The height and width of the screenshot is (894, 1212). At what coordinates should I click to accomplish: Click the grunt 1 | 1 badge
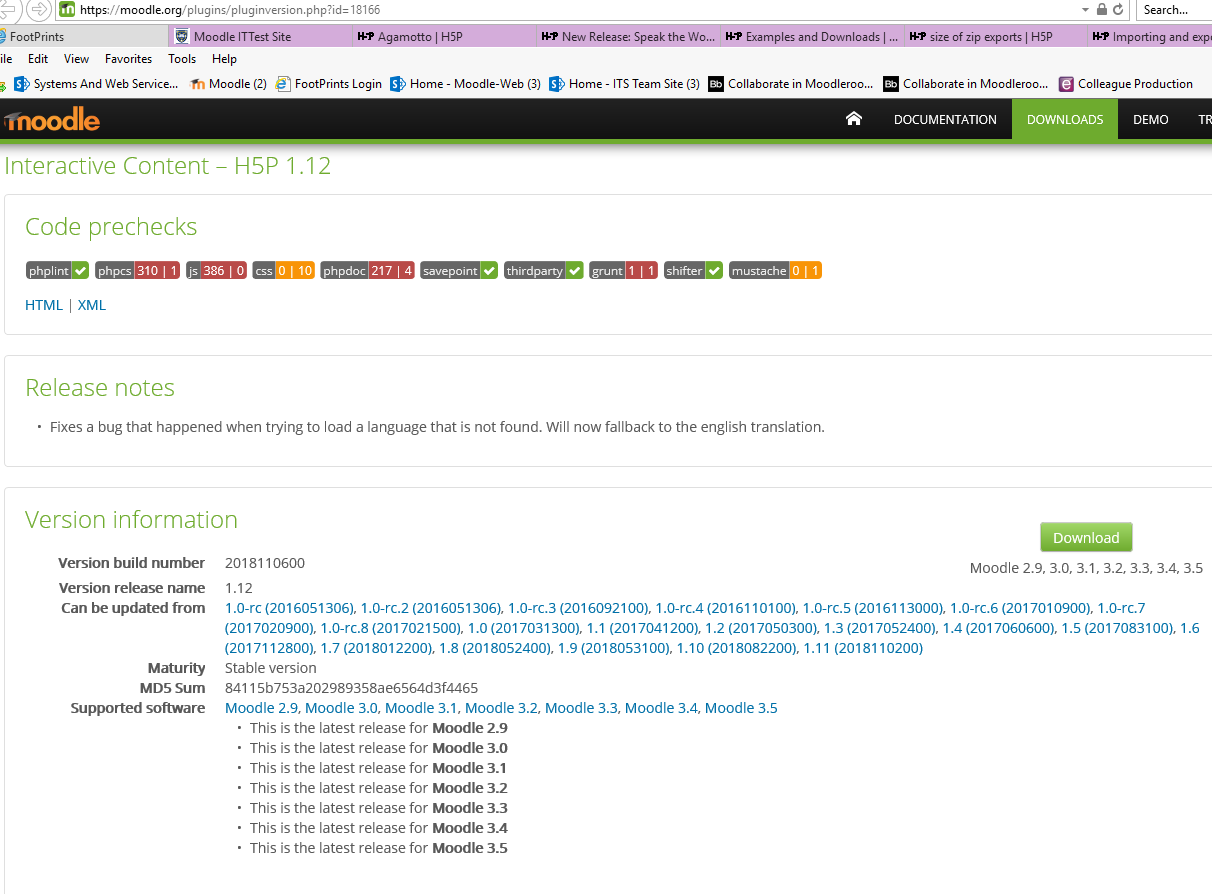click(x=623, y=271)
